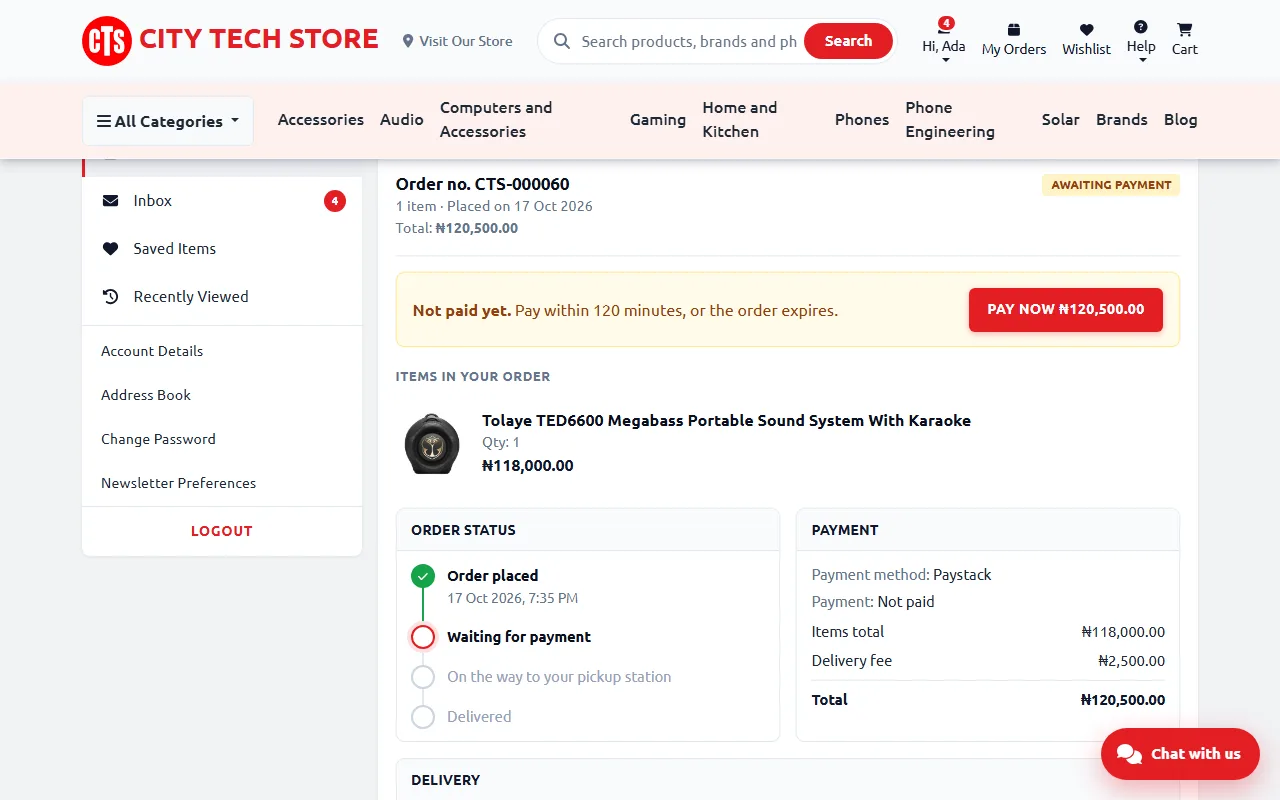Open the Hi, Ada account dropdown
This screenshot has height=800, width=1280.
(x=944, y=41)
